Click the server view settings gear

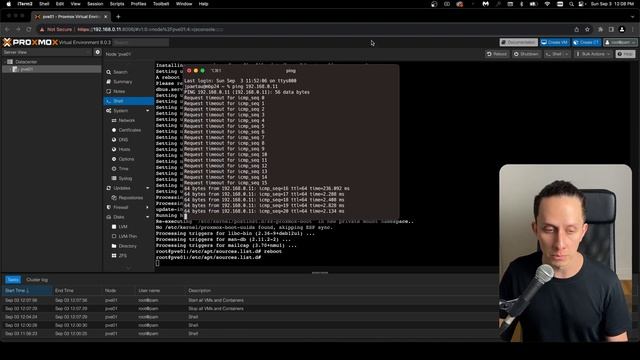tap(98, 52)
